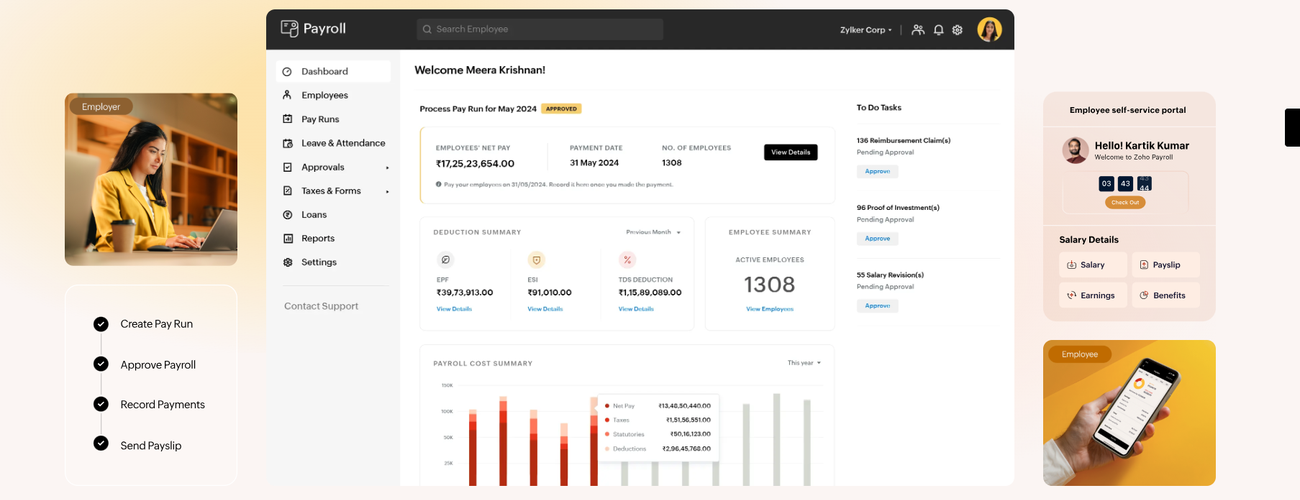Click the Taxes & Forms sidebar icon
Viewport: 1300px width, 500px height.
coord(287,191)
